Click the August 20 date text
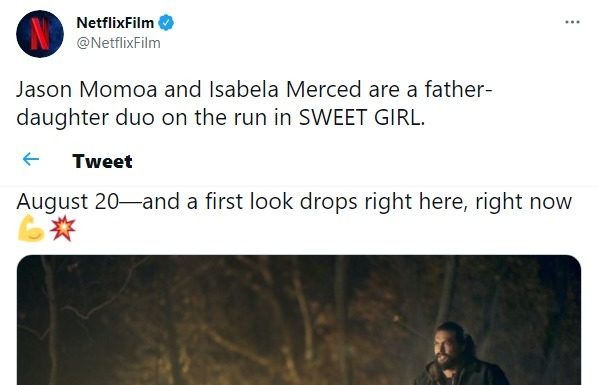598x385 pixels. 68,201
